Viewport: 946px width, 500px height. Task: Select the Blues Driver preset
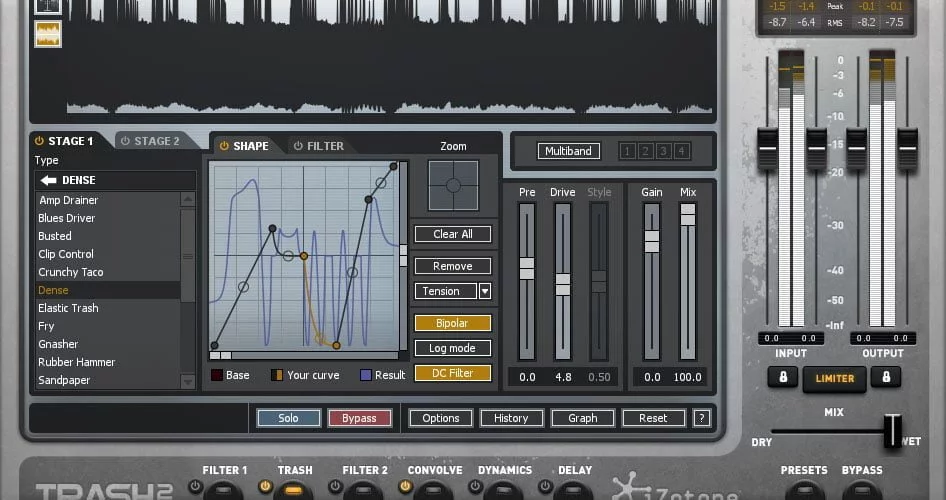[107, 218]
